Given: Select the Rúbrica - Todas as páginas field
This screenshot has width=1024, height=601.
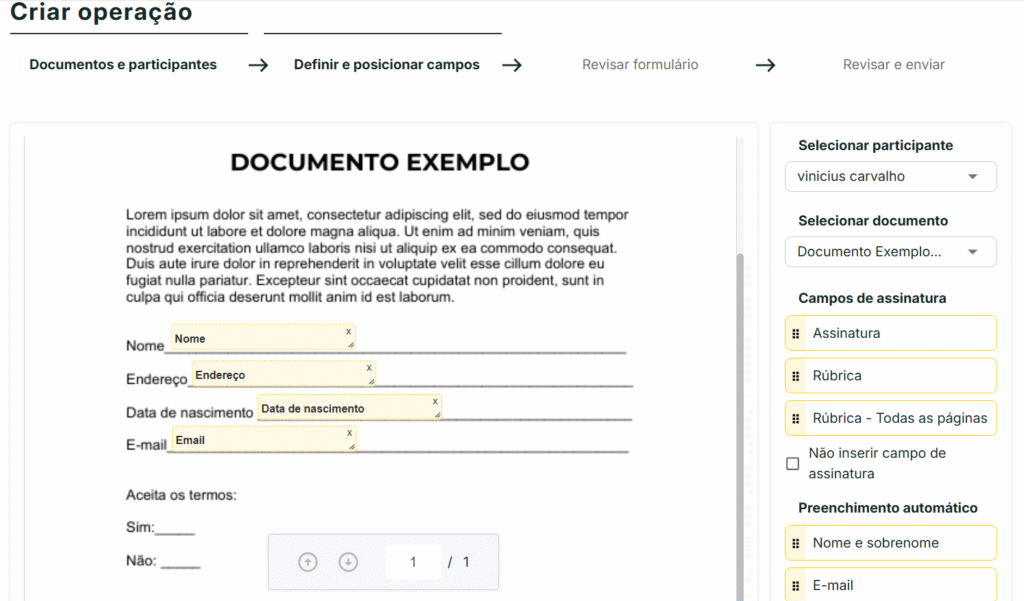Looking at the screenshot, I should 899,418.
